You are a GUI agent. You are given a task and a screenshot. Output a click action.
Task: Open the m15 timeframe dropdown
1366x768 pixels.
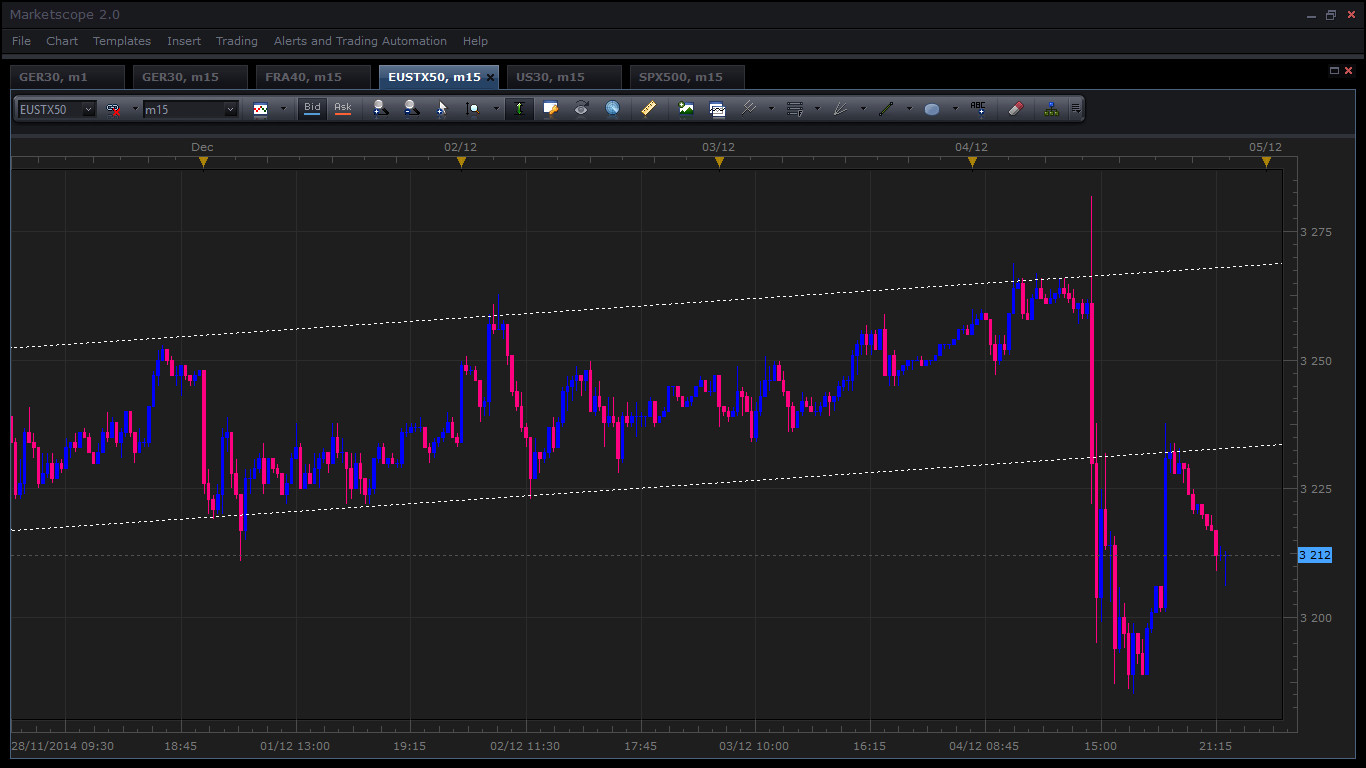tap(230, 109)
